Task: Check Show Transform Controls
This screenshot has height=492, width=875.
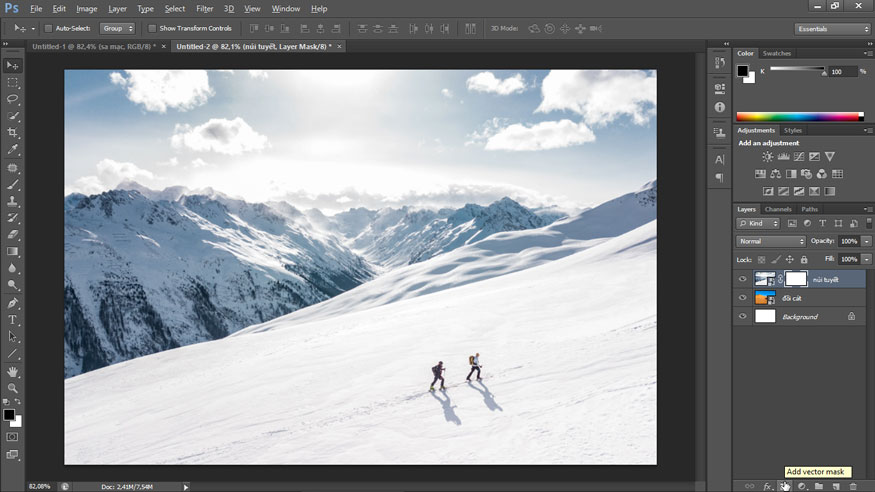Action: pos(152,28)
